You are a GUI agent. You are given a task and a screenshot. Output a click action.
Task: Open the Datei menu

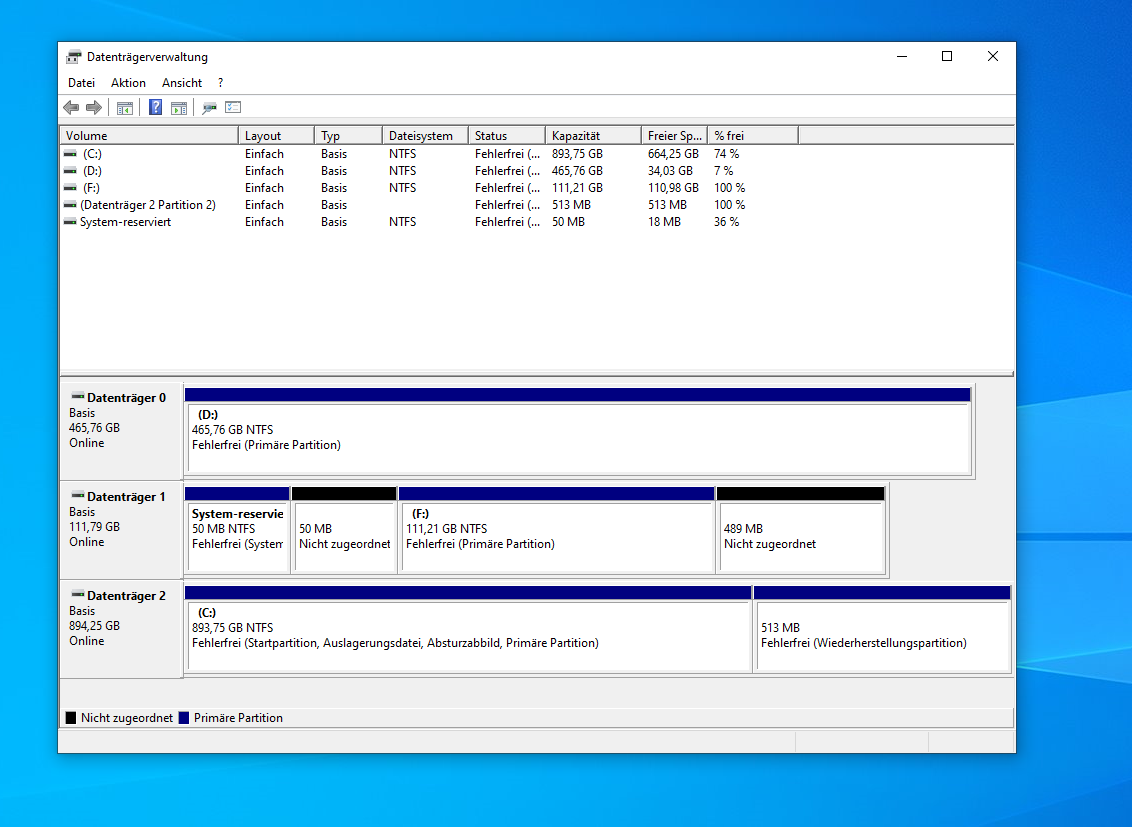[82, 83]
